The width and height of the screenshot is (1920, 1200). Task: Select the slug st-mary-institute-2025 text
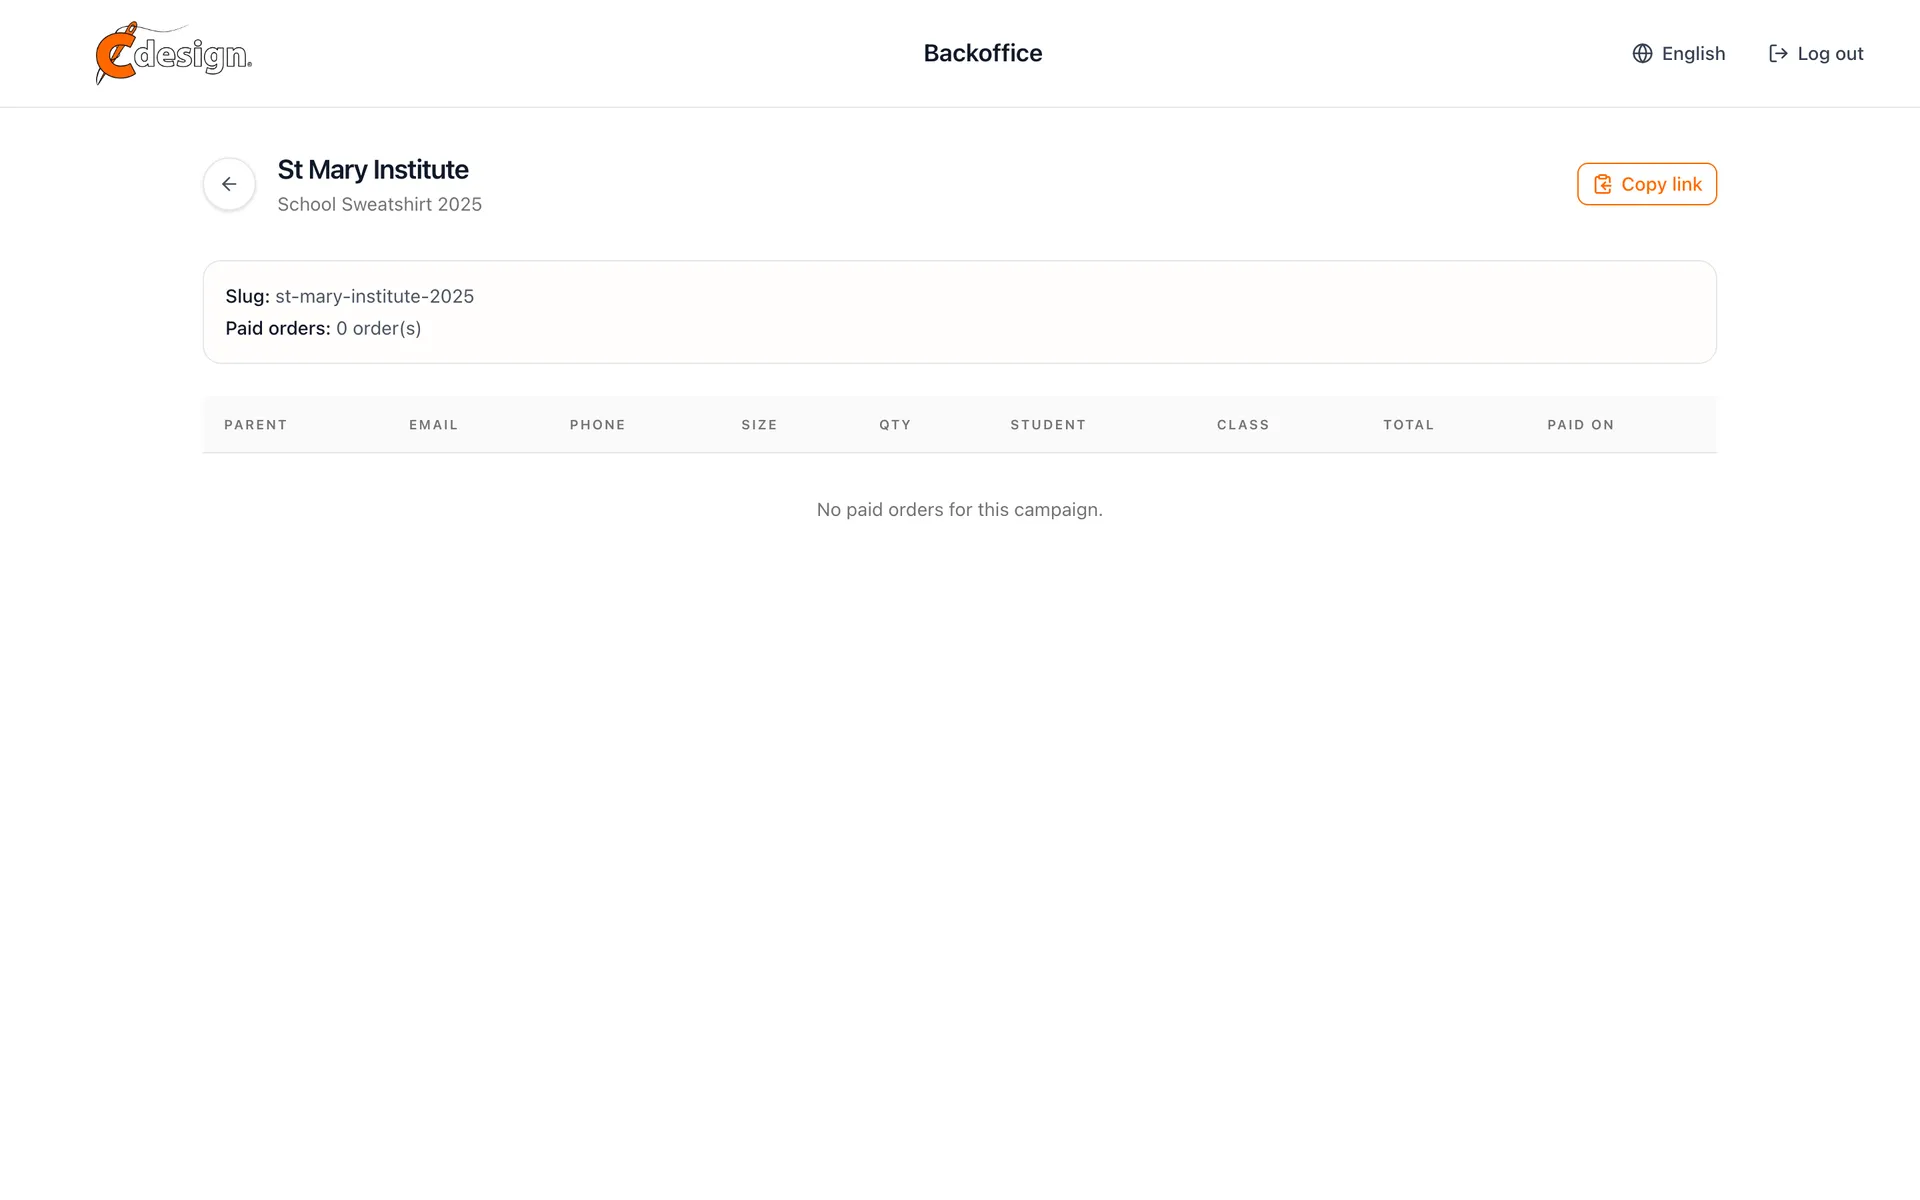375,296
